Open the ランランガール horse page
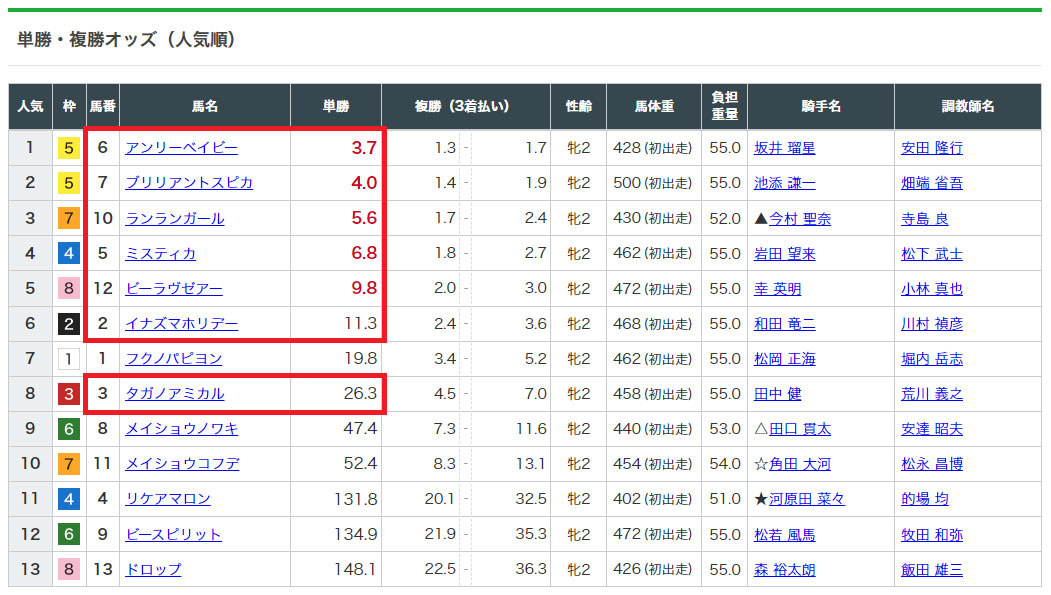The height and width of the screenshot is (595, 1051). point(174,218)
